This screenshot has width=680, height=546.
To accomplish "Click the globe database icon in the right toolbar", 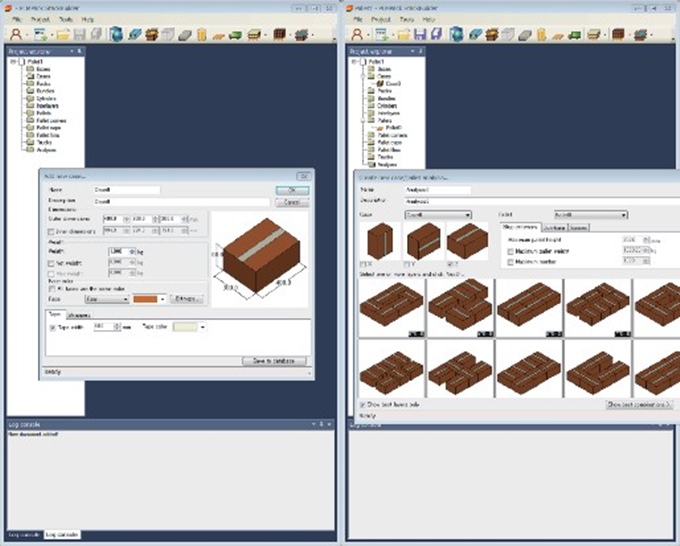I will coord(455,34).
